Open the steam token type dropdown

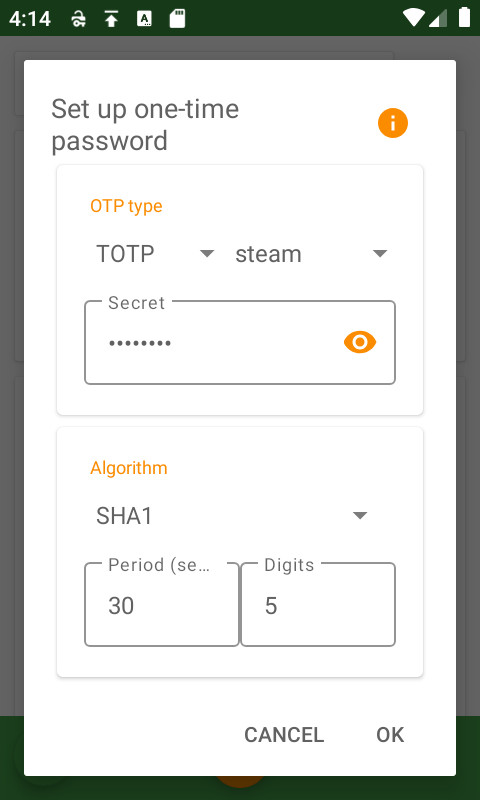coord(311,254)
